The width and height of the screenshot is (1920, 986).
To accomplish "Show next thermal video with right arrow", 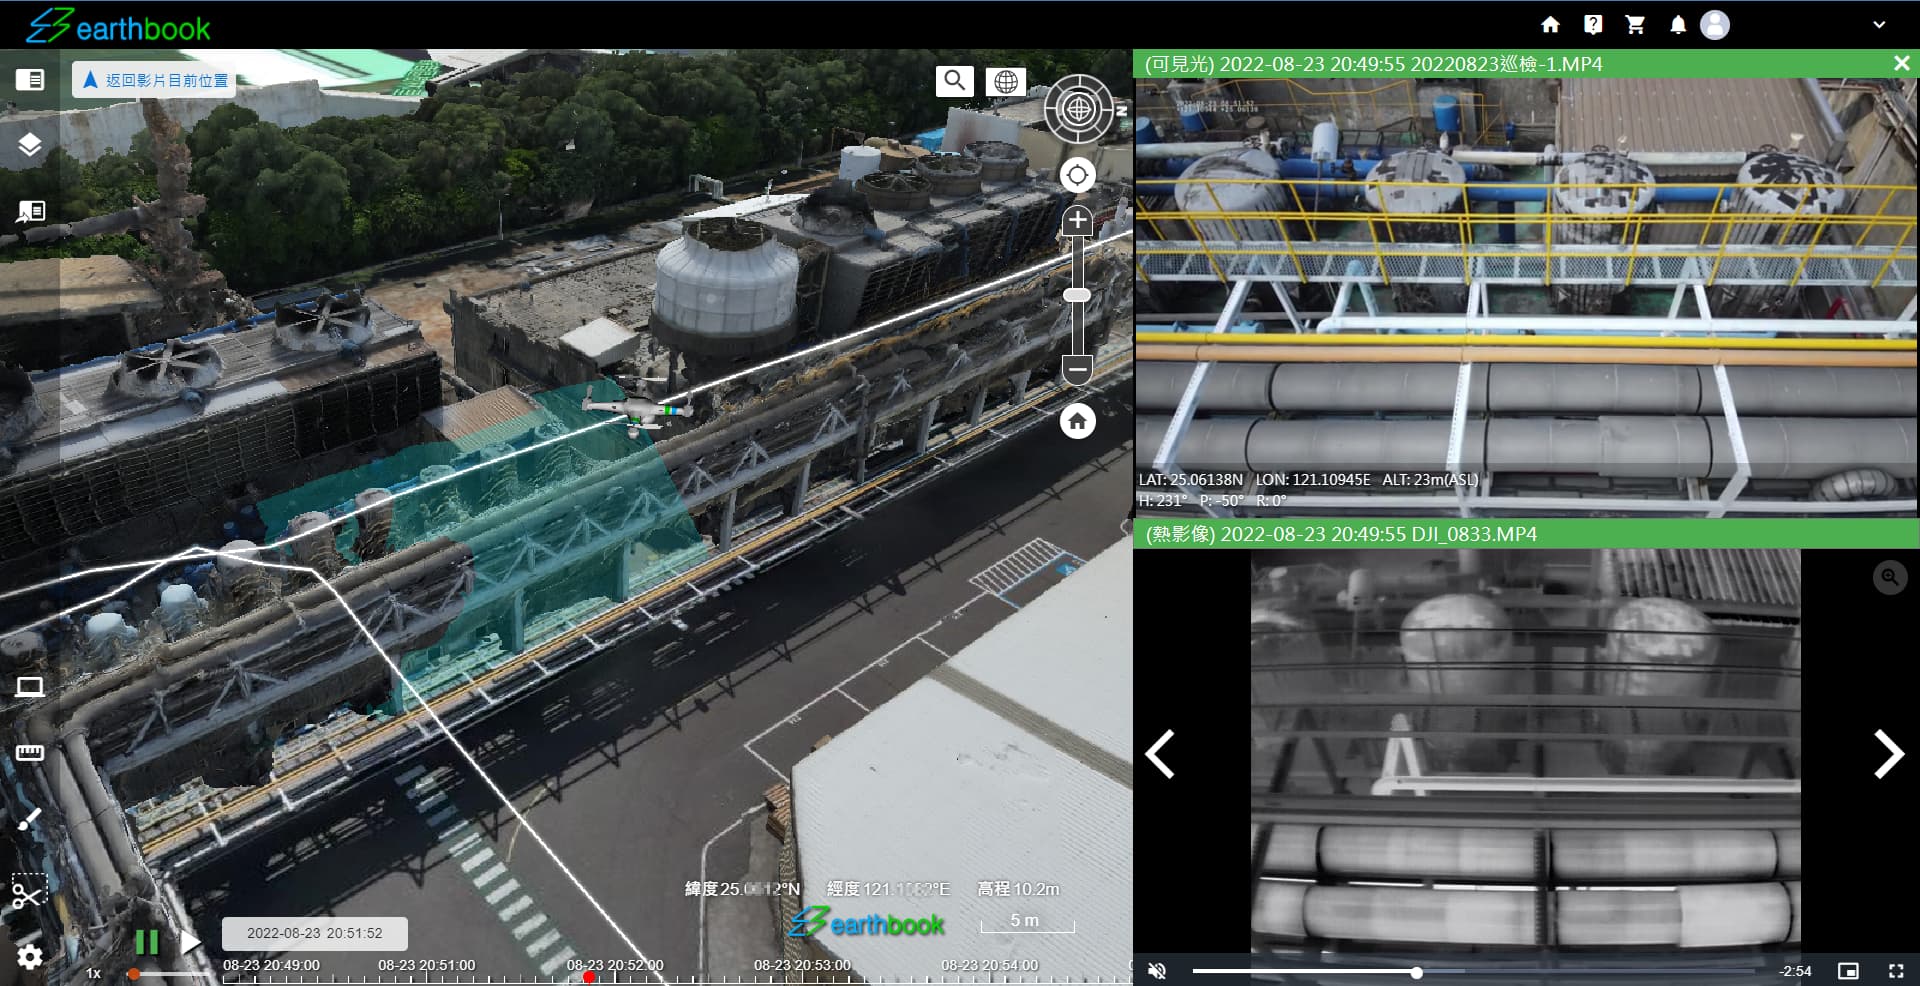I will (1887, 754).
